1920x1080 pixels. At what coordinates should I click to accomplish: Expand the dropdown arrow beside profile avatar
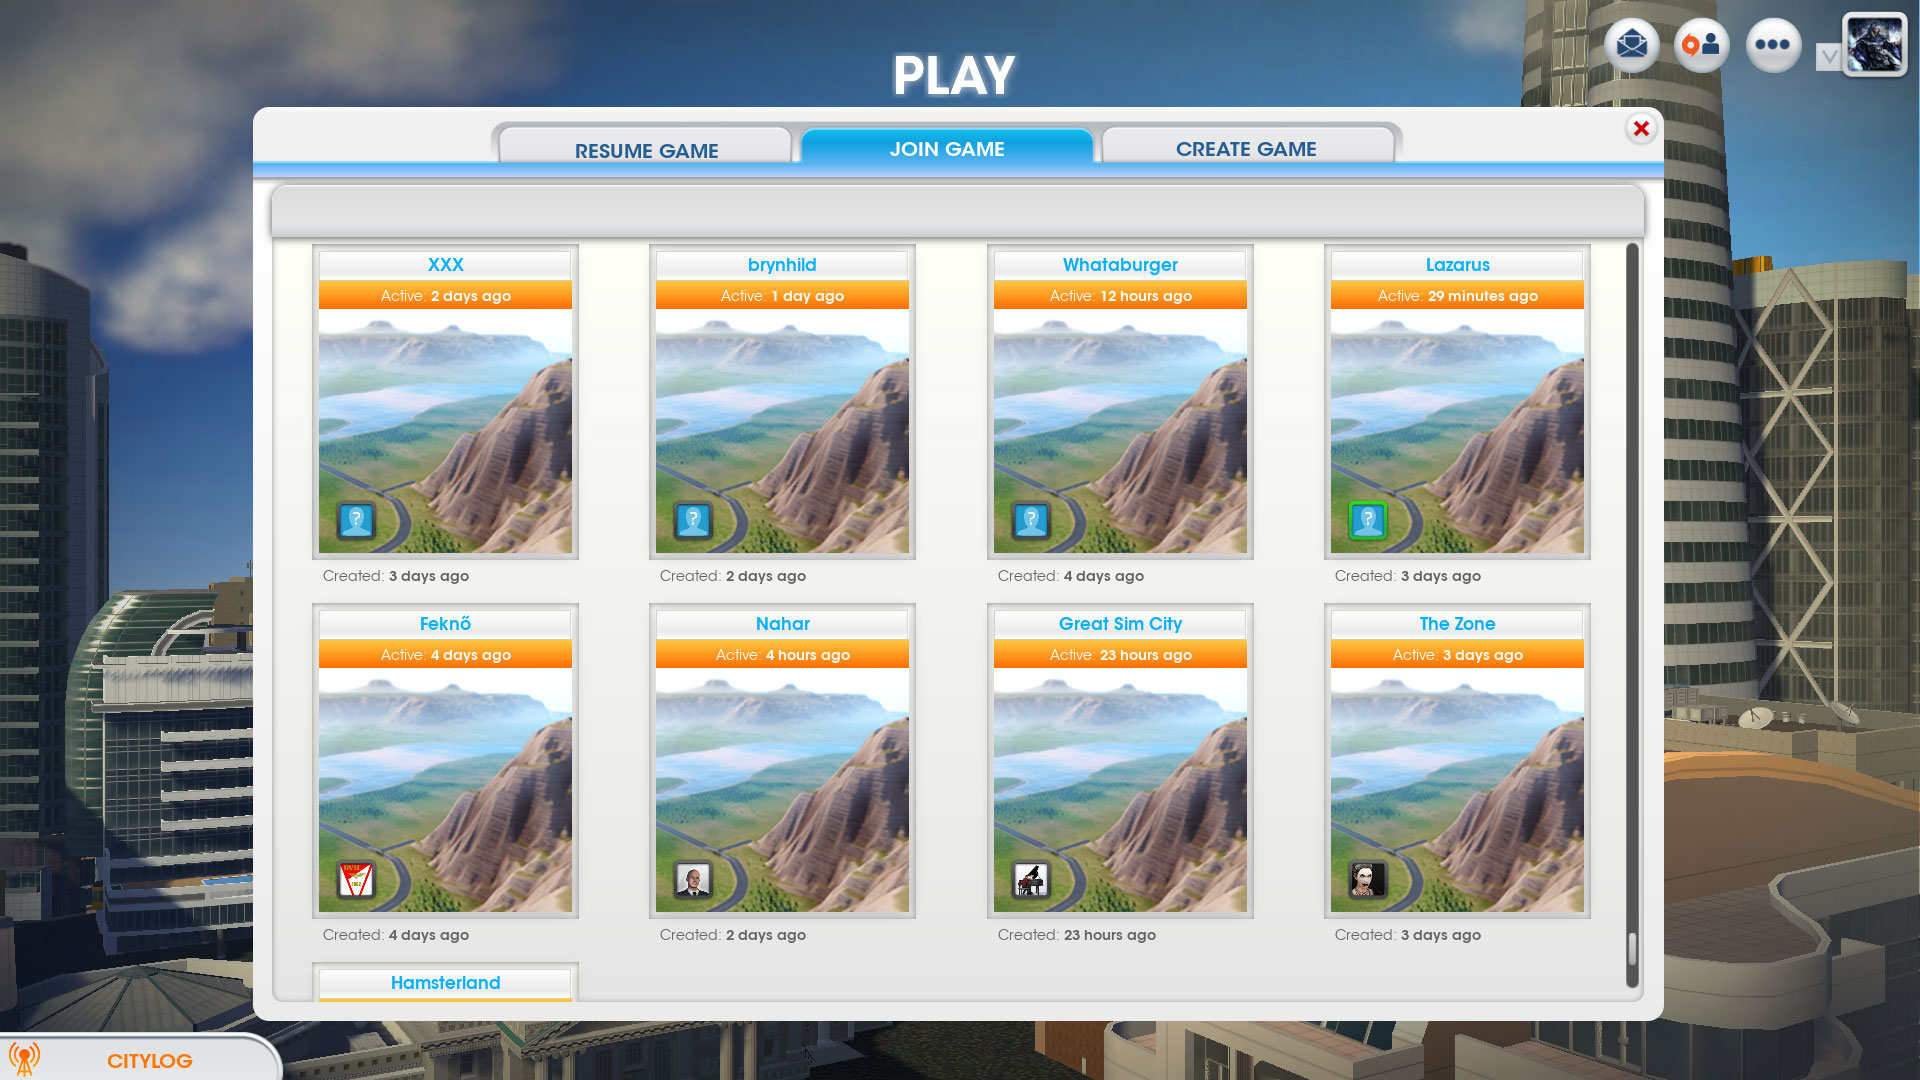pyautogui.click(x=1828, y=57)
